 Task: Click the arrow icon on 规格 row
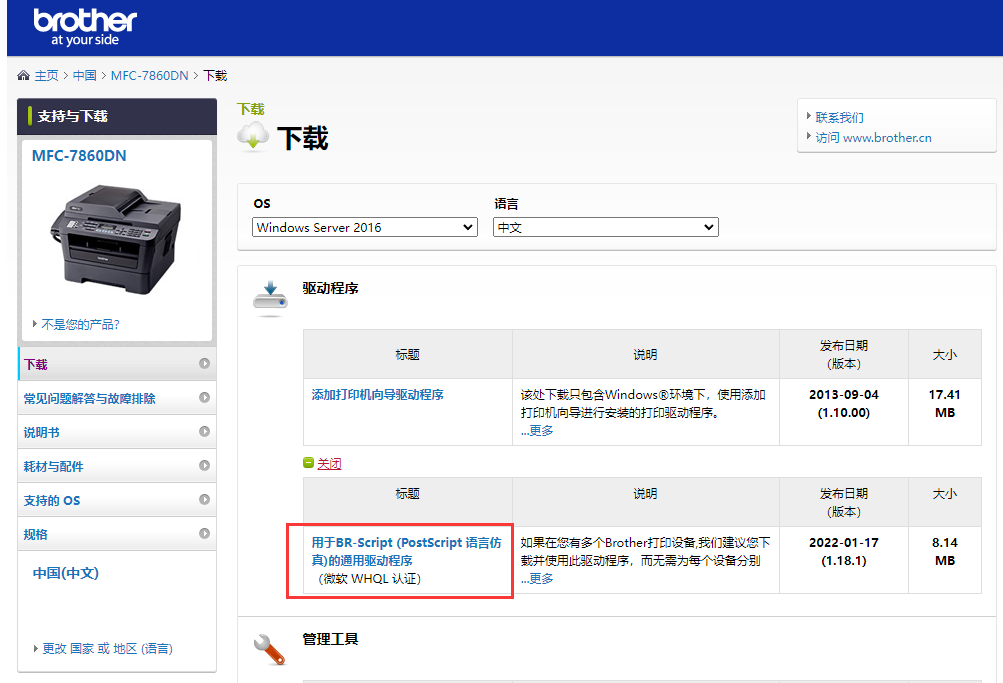pos(204,534)
